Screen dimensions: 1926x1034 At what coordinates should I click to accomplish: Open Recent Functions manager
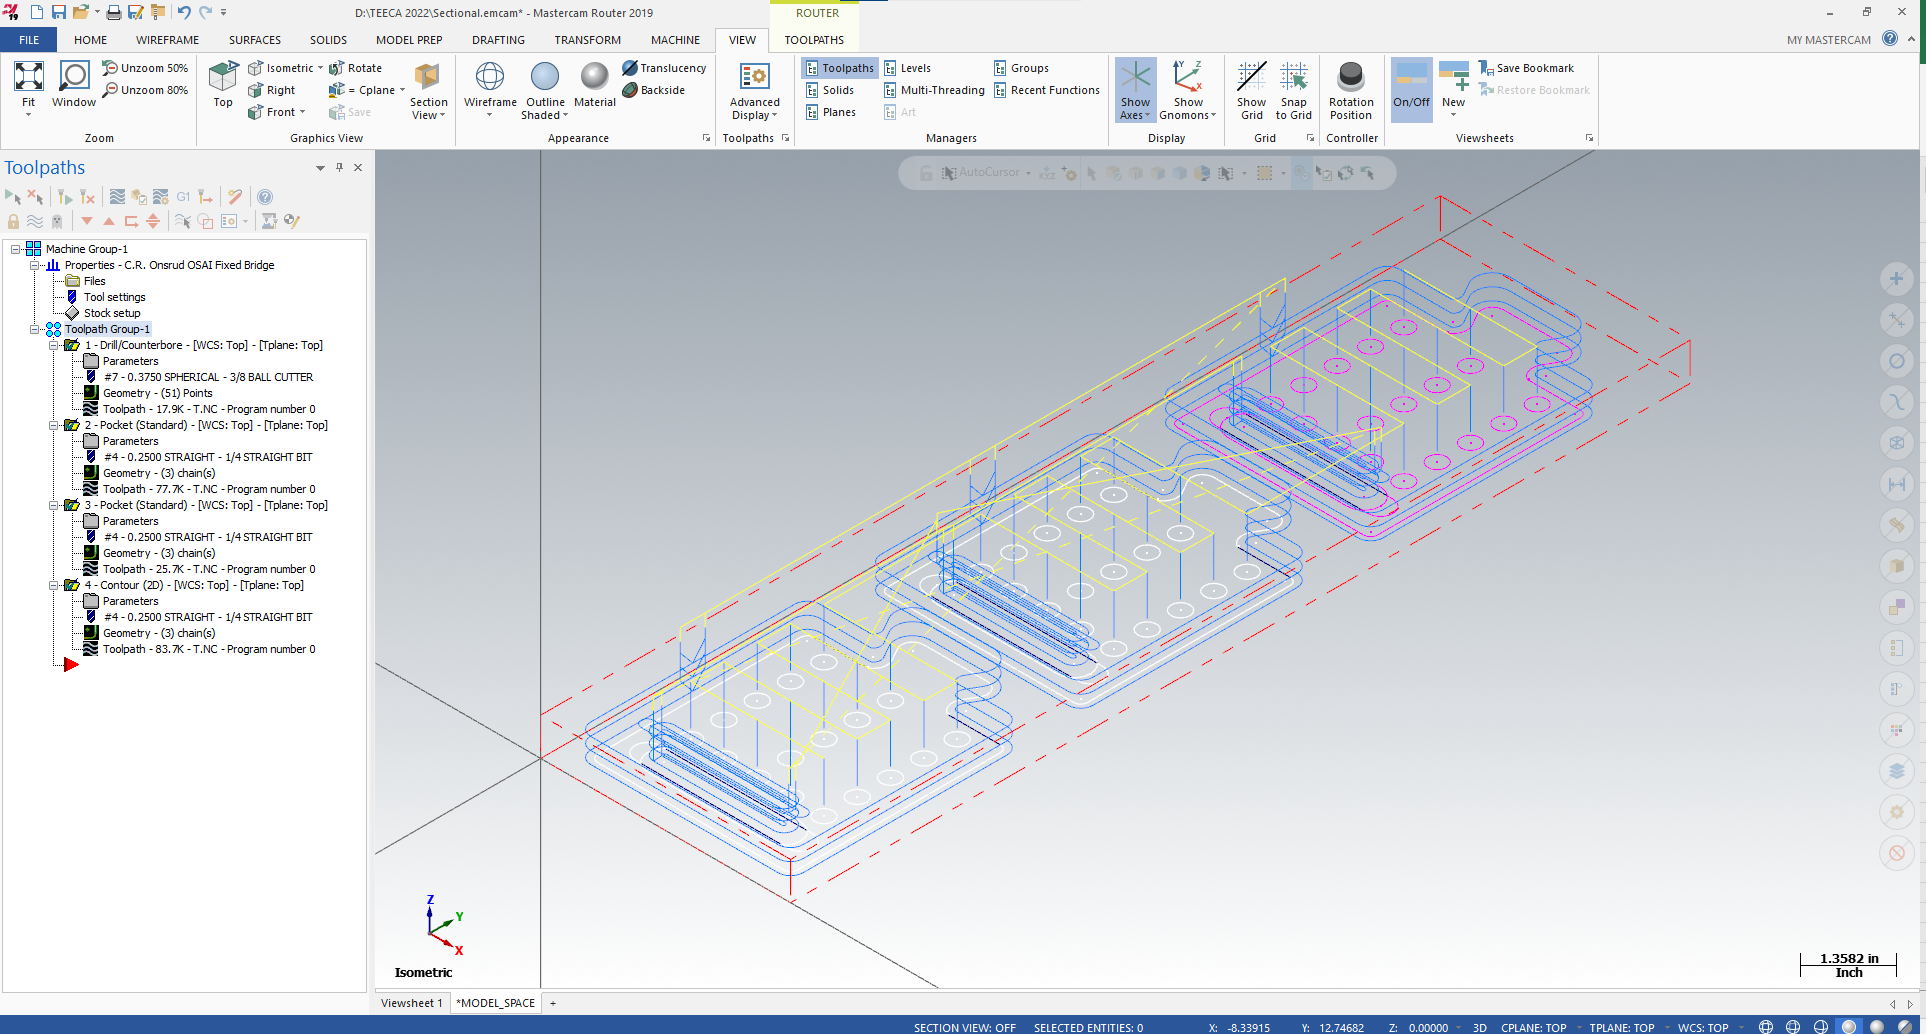click(x=1046, y=90)
